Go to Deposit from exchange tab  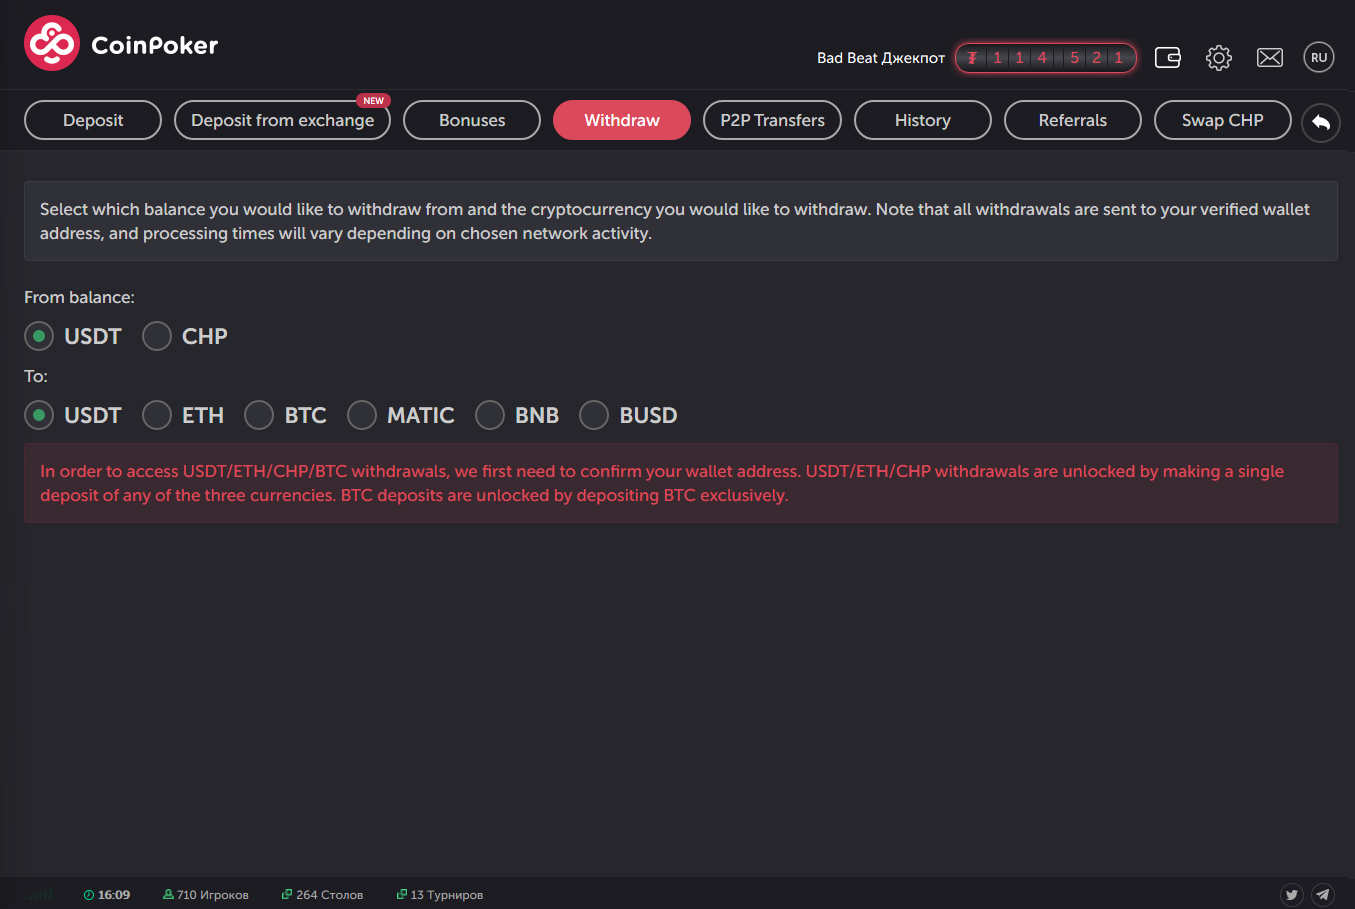point(282,120)
